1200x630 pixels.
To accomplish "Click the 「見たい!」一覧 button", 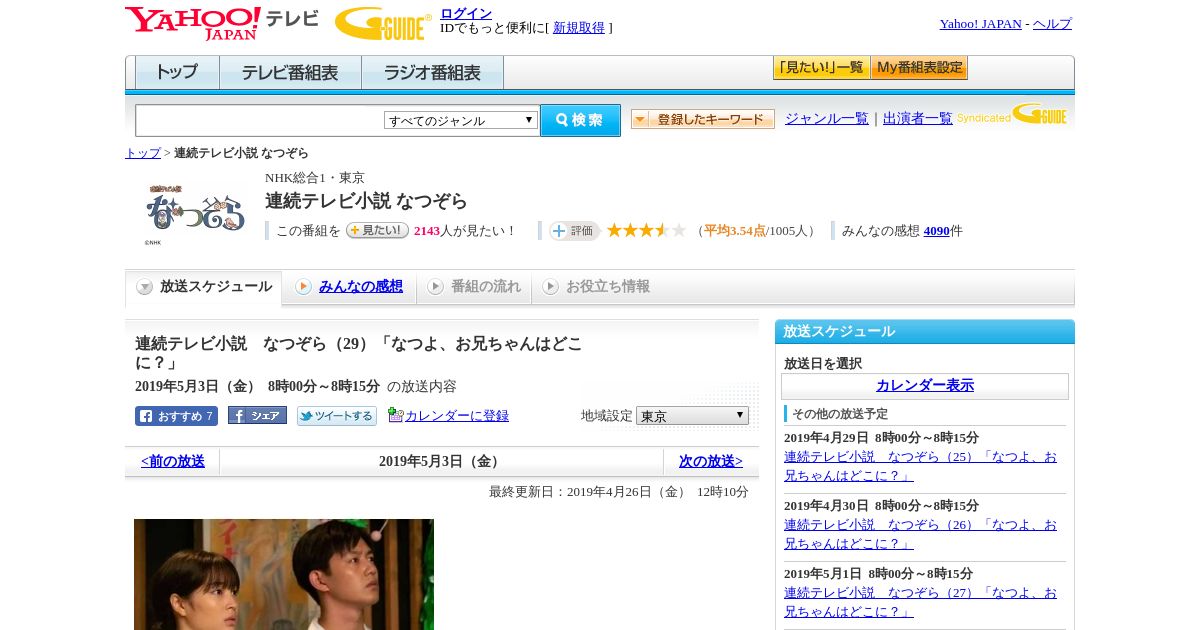I will [821, 68].
